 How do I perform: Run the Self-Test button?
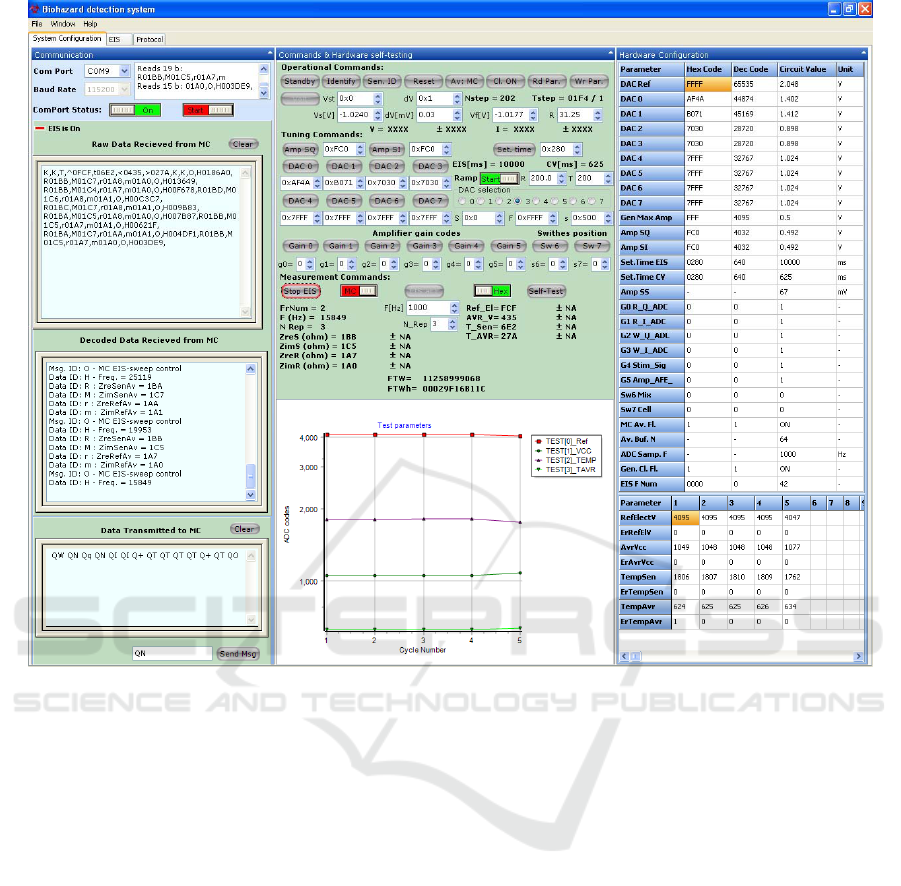(x=547, y=290)
